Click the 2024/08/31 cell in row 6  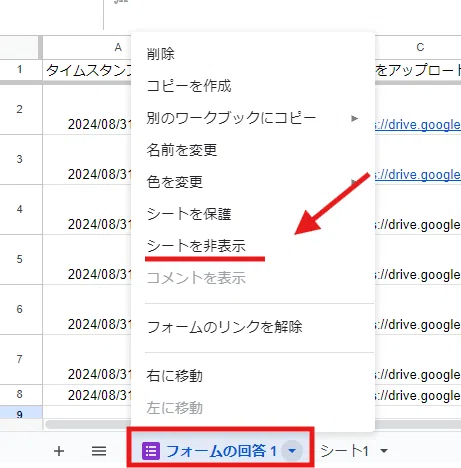point(87,310)
